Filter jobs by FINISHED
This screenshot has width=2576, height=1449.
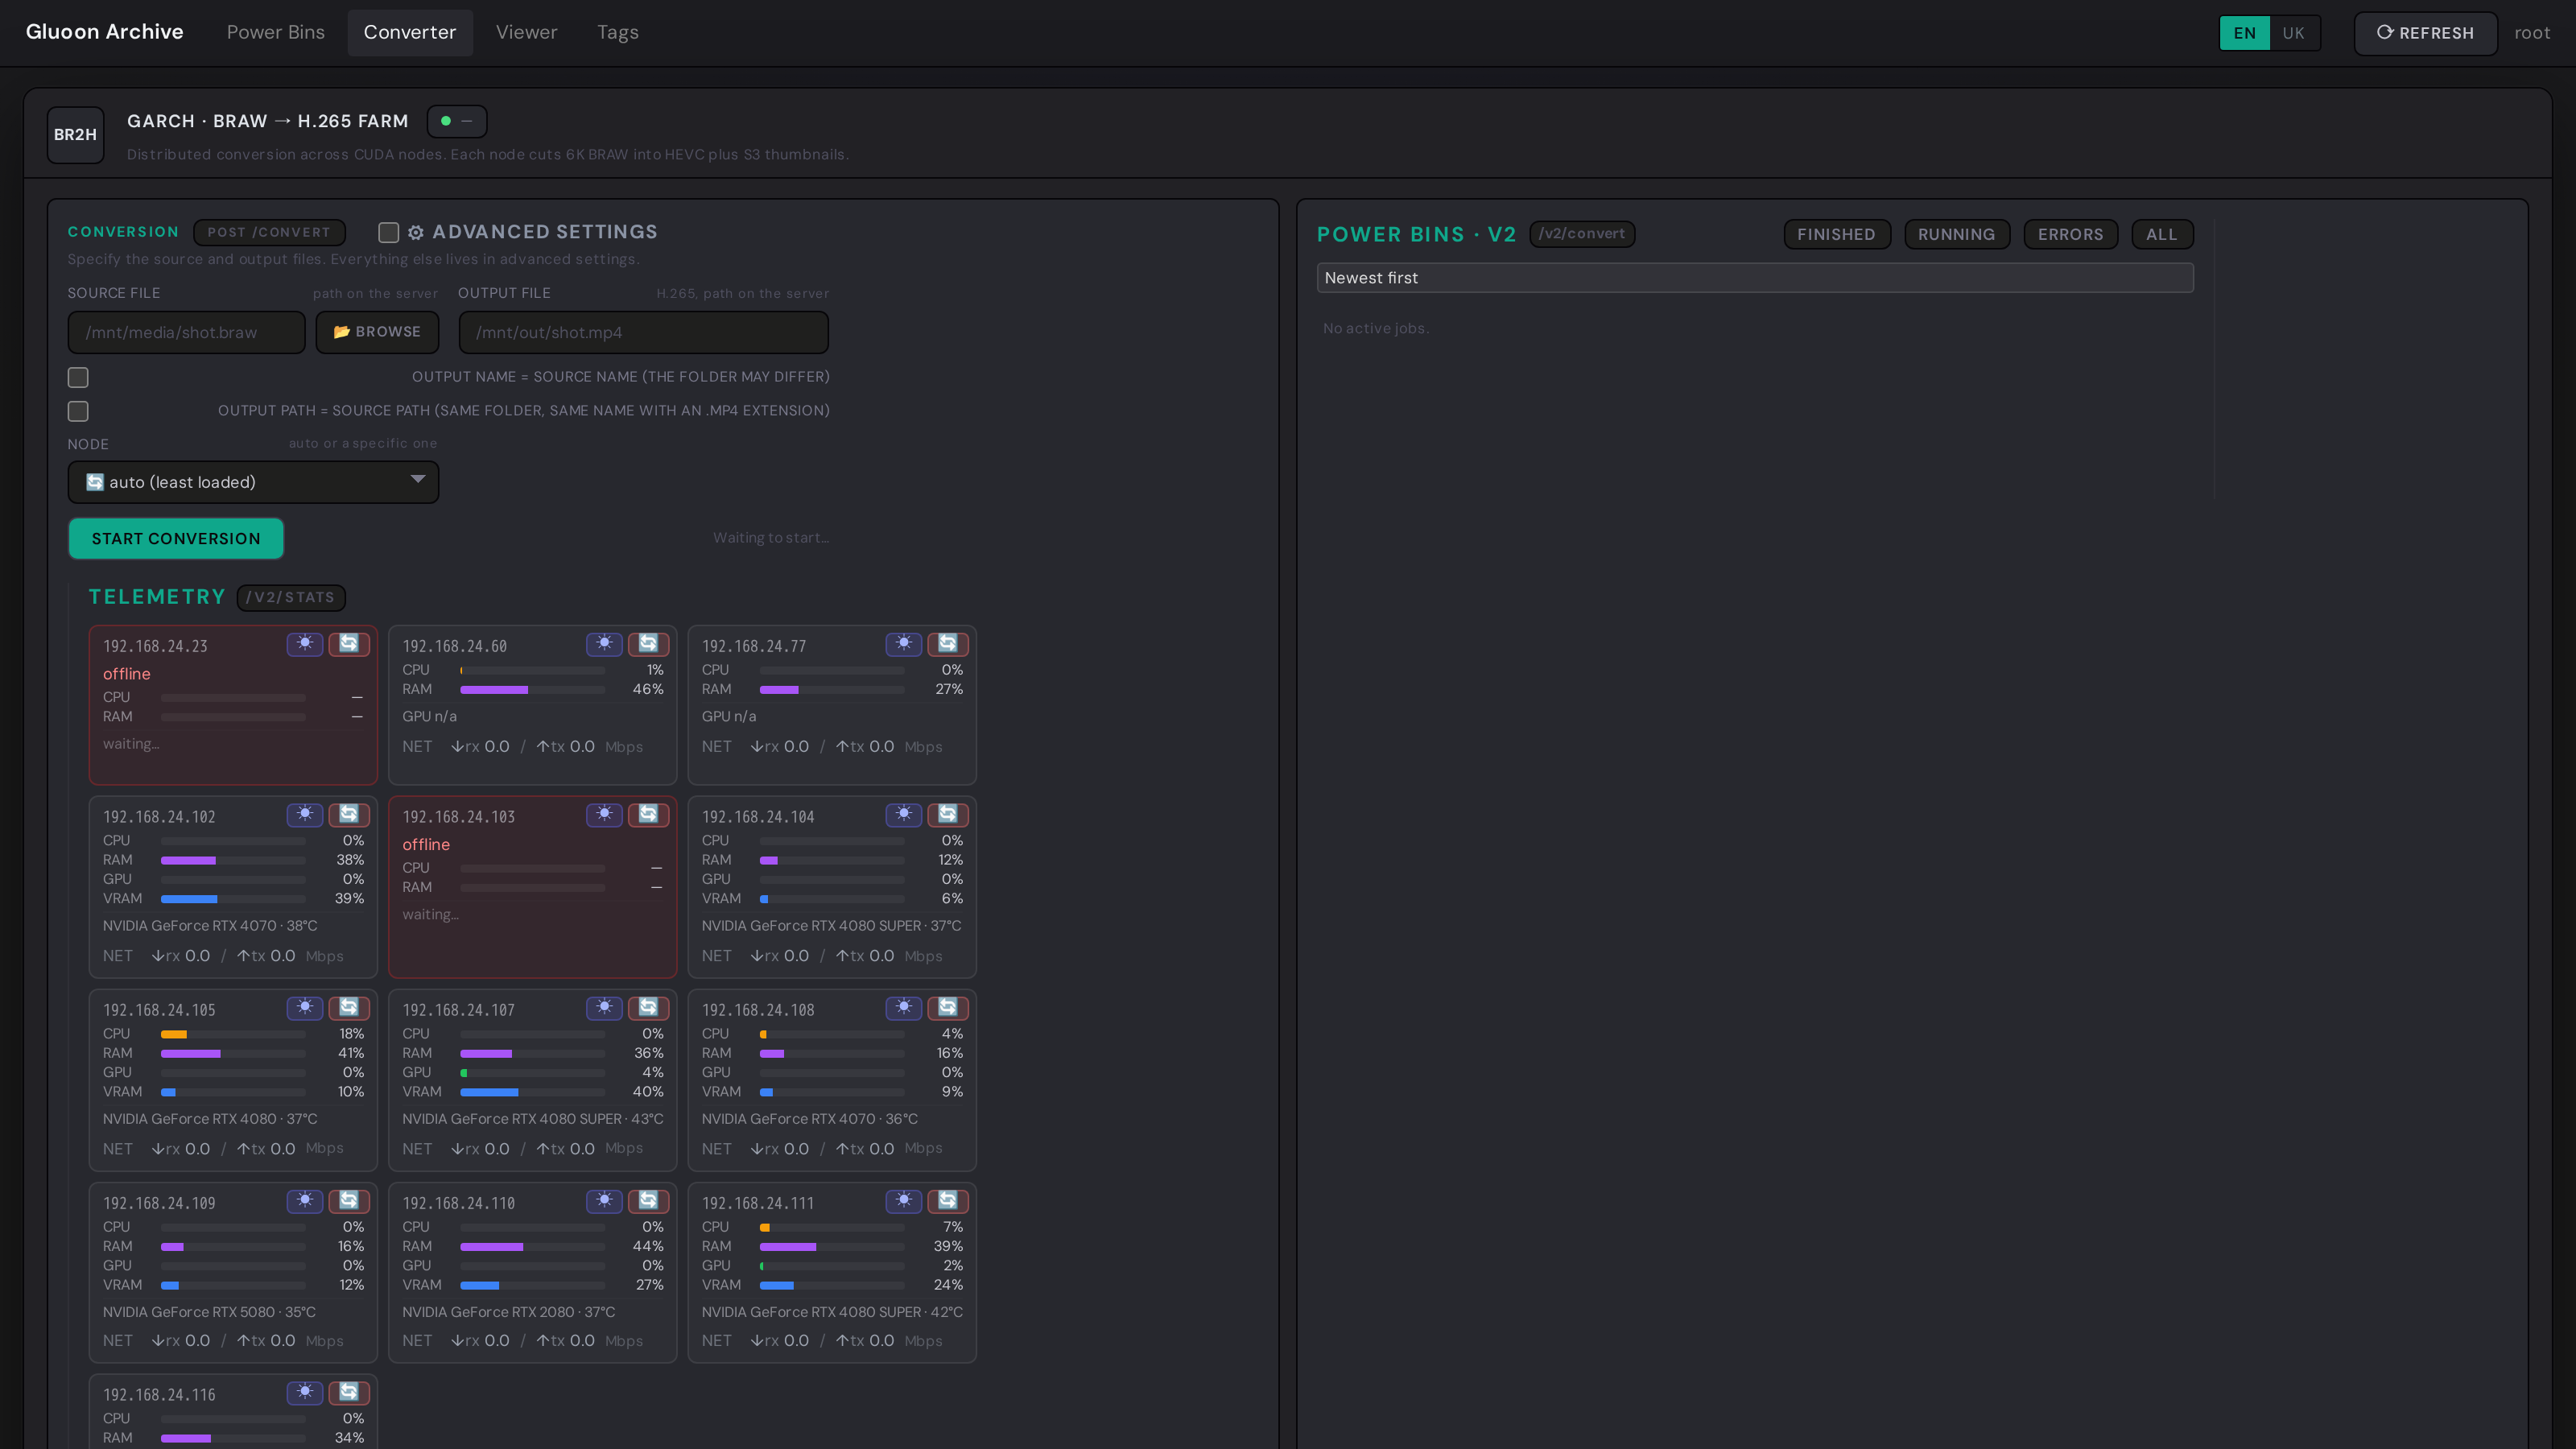point(1837,234)
